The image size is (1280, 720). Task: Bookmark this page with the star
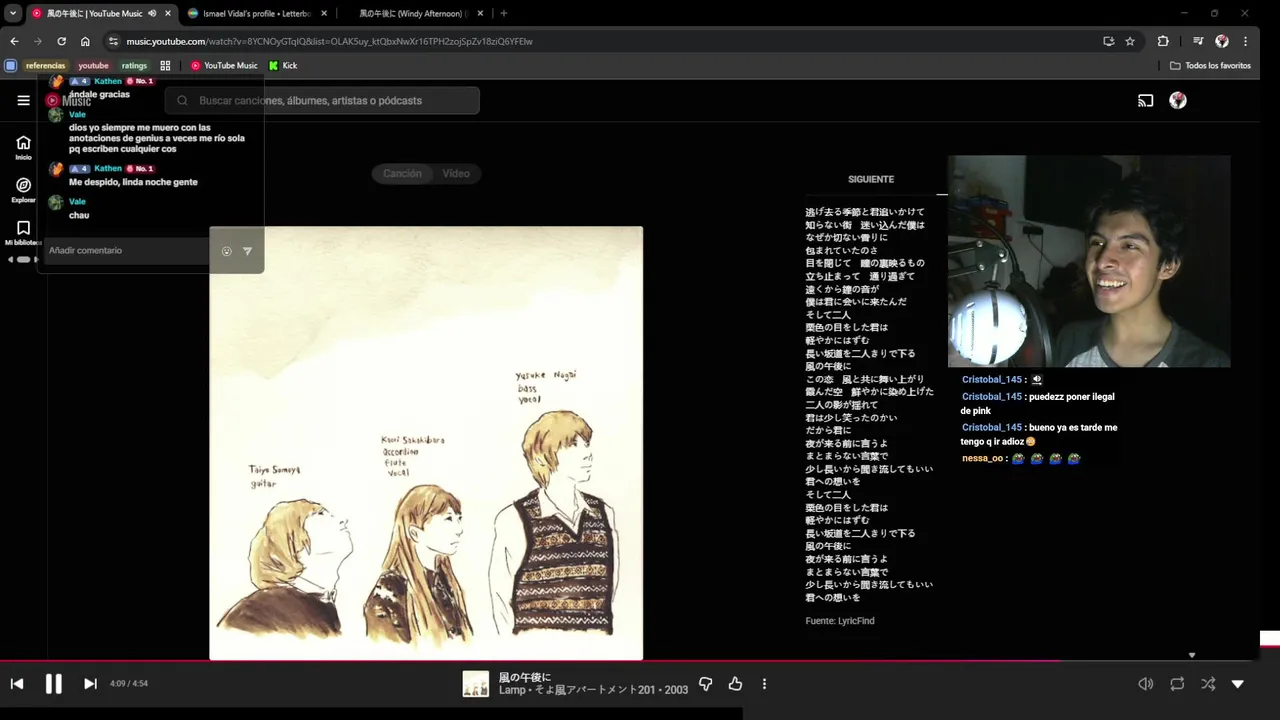click(x=1130, y=41)
